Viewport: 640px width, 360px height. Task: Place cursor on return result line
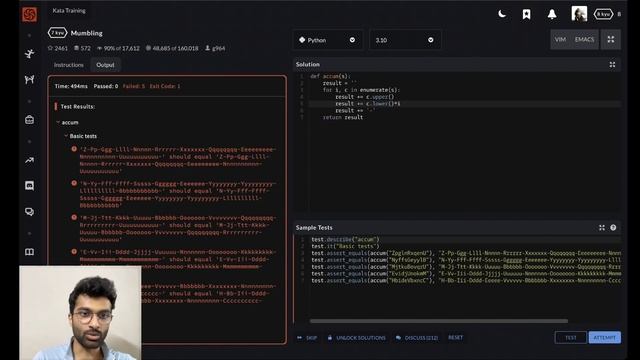click(343, 118)
